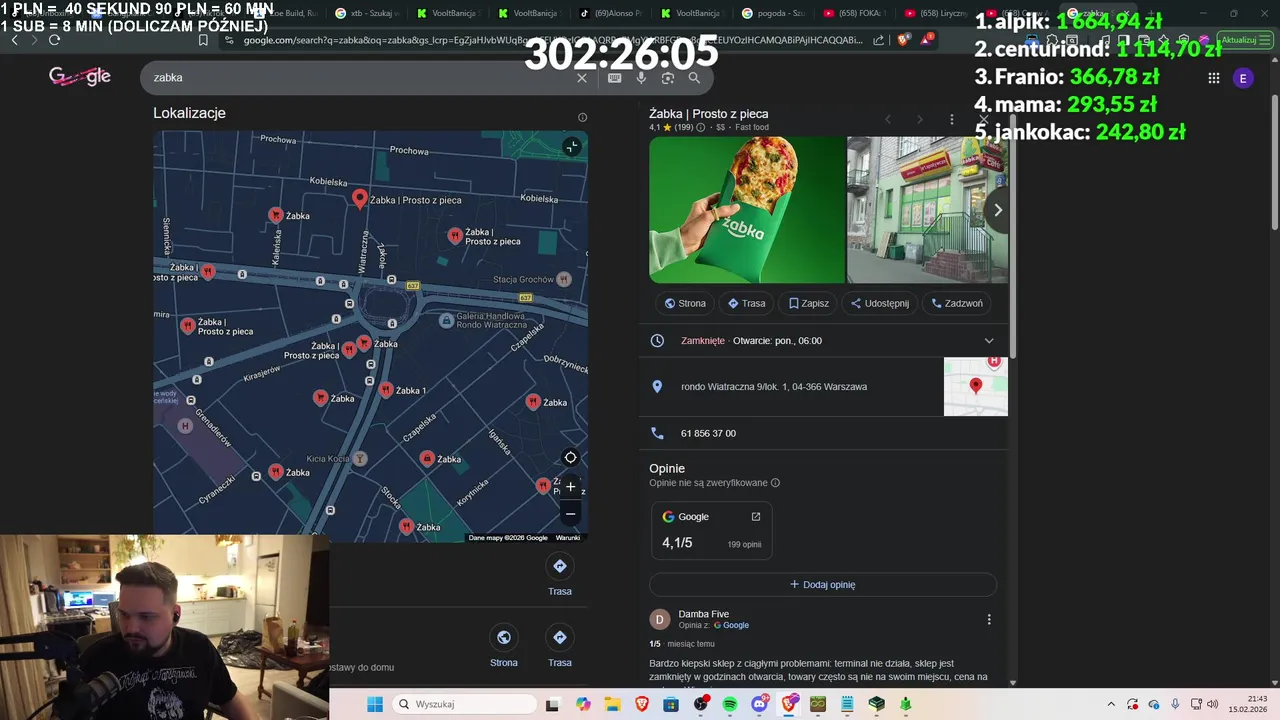
Task: Open the storefront photo thumbnail
Action: click(x=927, y=210)
